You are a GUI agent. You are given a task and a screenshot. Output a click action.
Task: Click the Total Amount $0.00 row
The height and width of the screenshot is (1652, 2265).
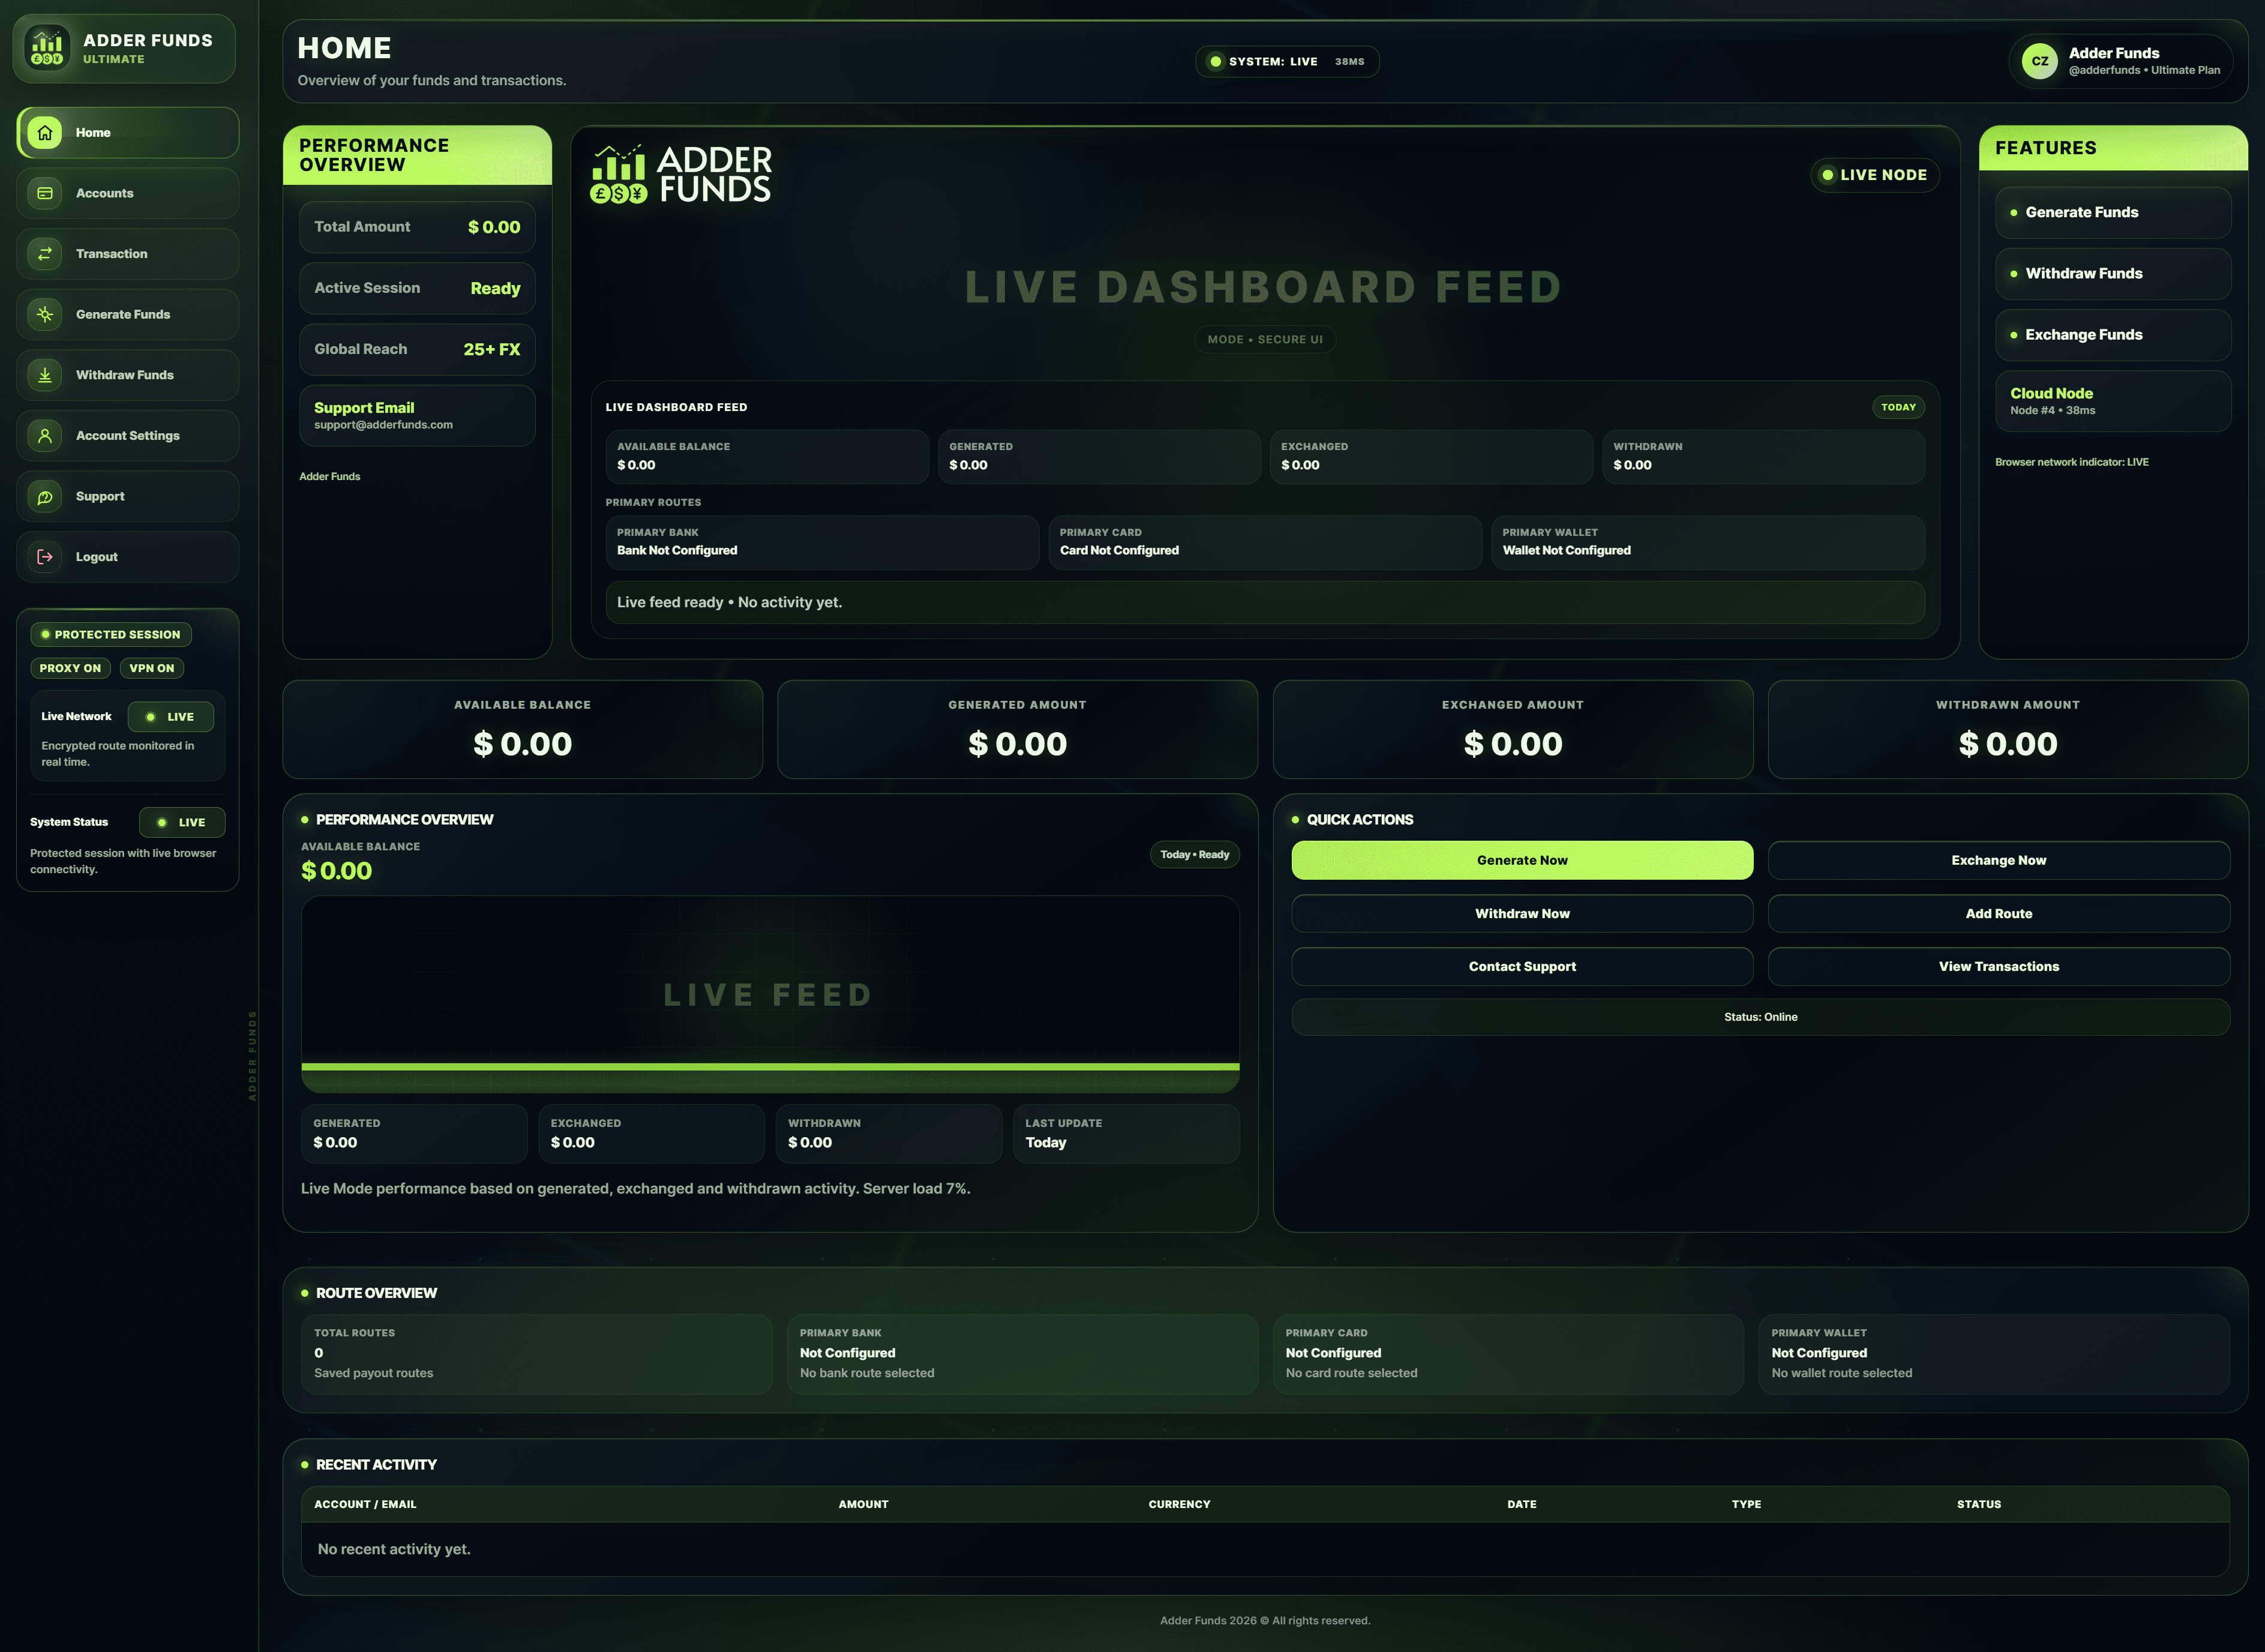pyautogui.click(x=417, y=227)
